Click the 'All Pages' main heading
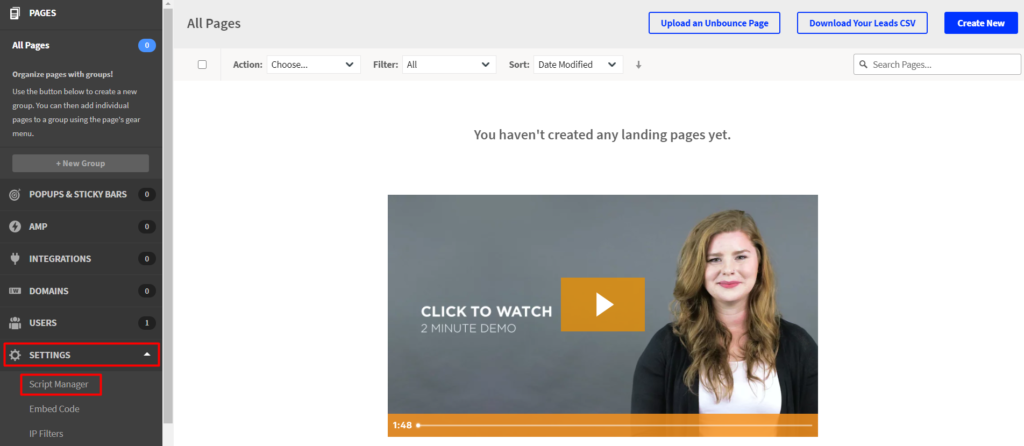This screenshot has width=1024, height=446. point(214,24)
